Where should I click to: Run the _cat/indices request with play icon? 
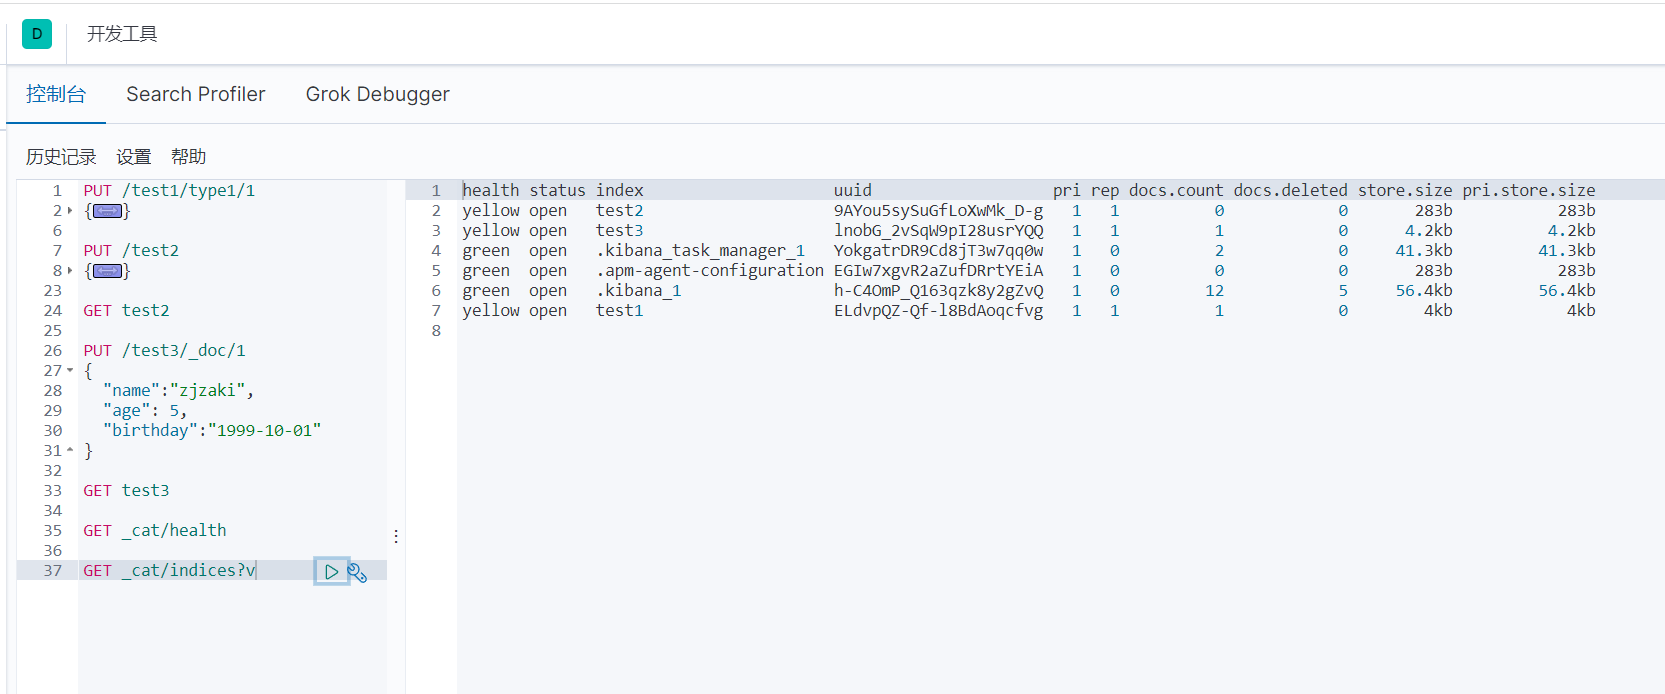coord(331,572)
